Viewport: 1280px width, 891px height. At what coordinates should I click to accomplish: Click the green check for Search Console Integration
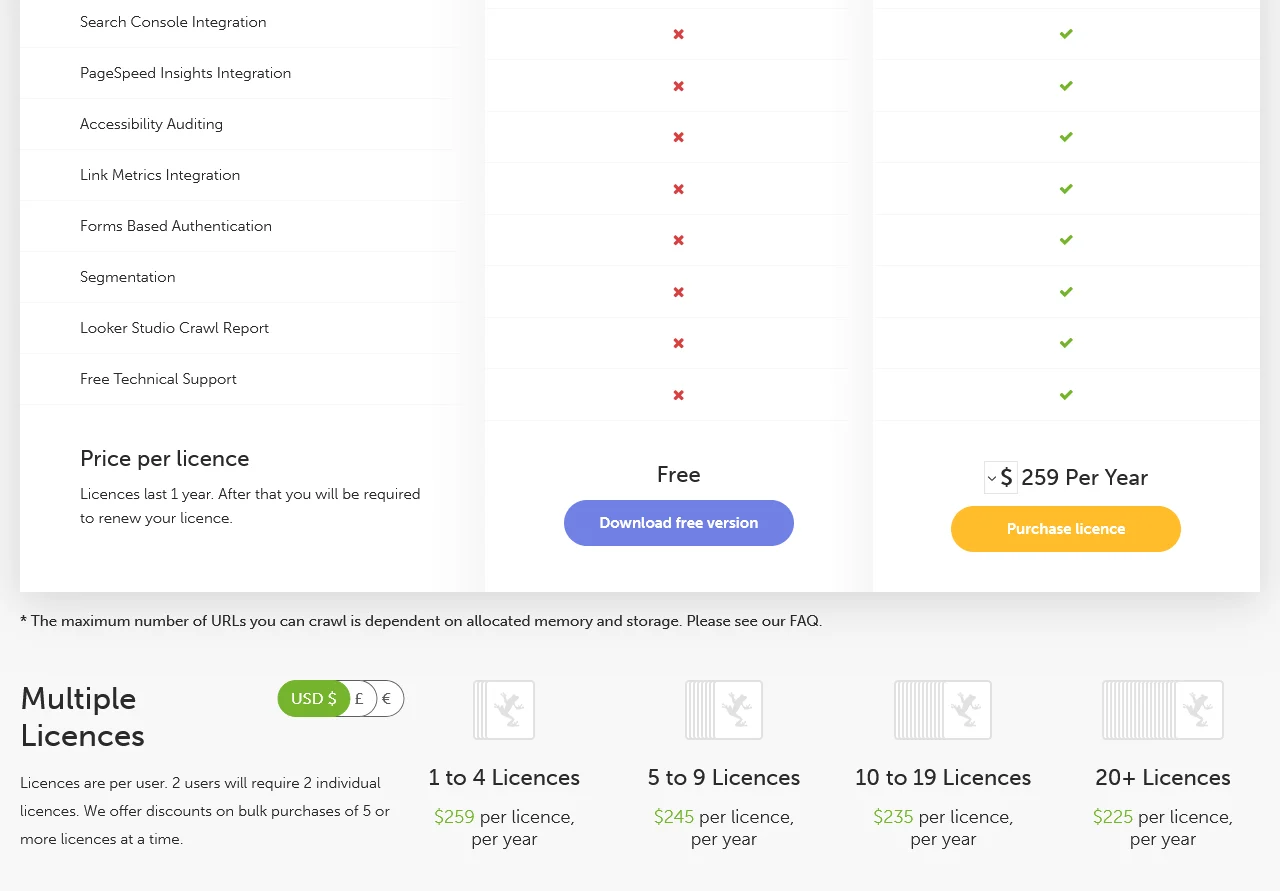(x=1066, y=34)
